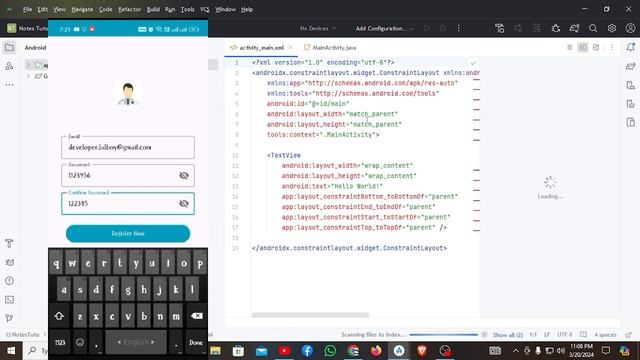Viewport: 640px width, 360px height.
Task: Open the Build hammer tool window icon
Action: pyautogui.click(x=9, y=244)
